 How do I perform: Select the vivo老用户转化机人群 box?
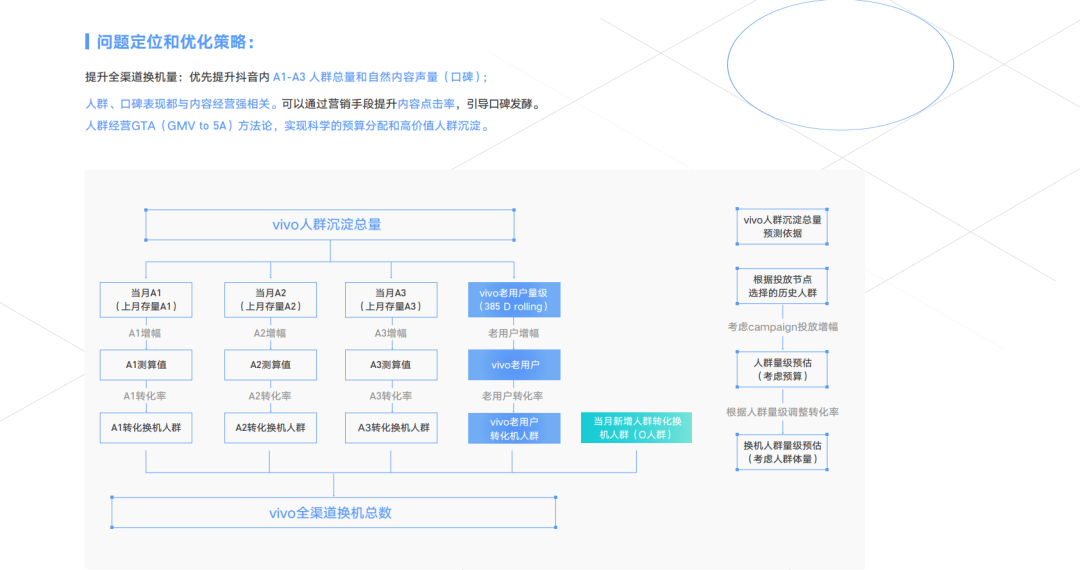(x=514, y=428)
